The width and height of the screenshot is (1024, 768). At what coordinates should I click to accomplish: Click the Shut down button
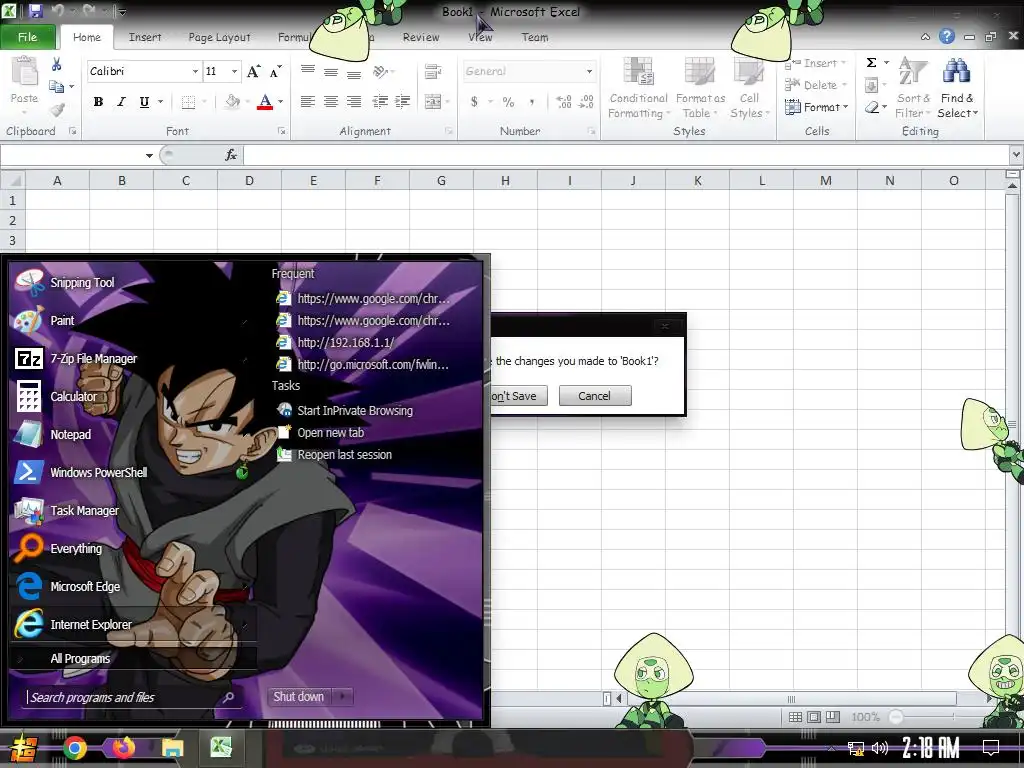[x=299, y=697]
